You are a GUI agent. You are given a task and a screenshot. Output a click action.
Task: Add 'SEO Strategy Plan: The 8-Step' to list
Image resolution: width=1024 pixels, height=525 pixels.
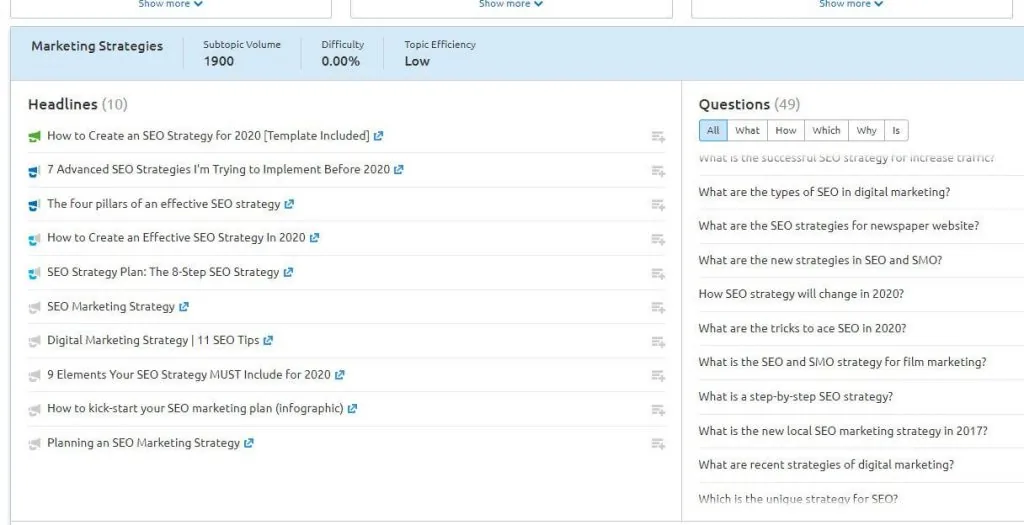tap(658, 274)
